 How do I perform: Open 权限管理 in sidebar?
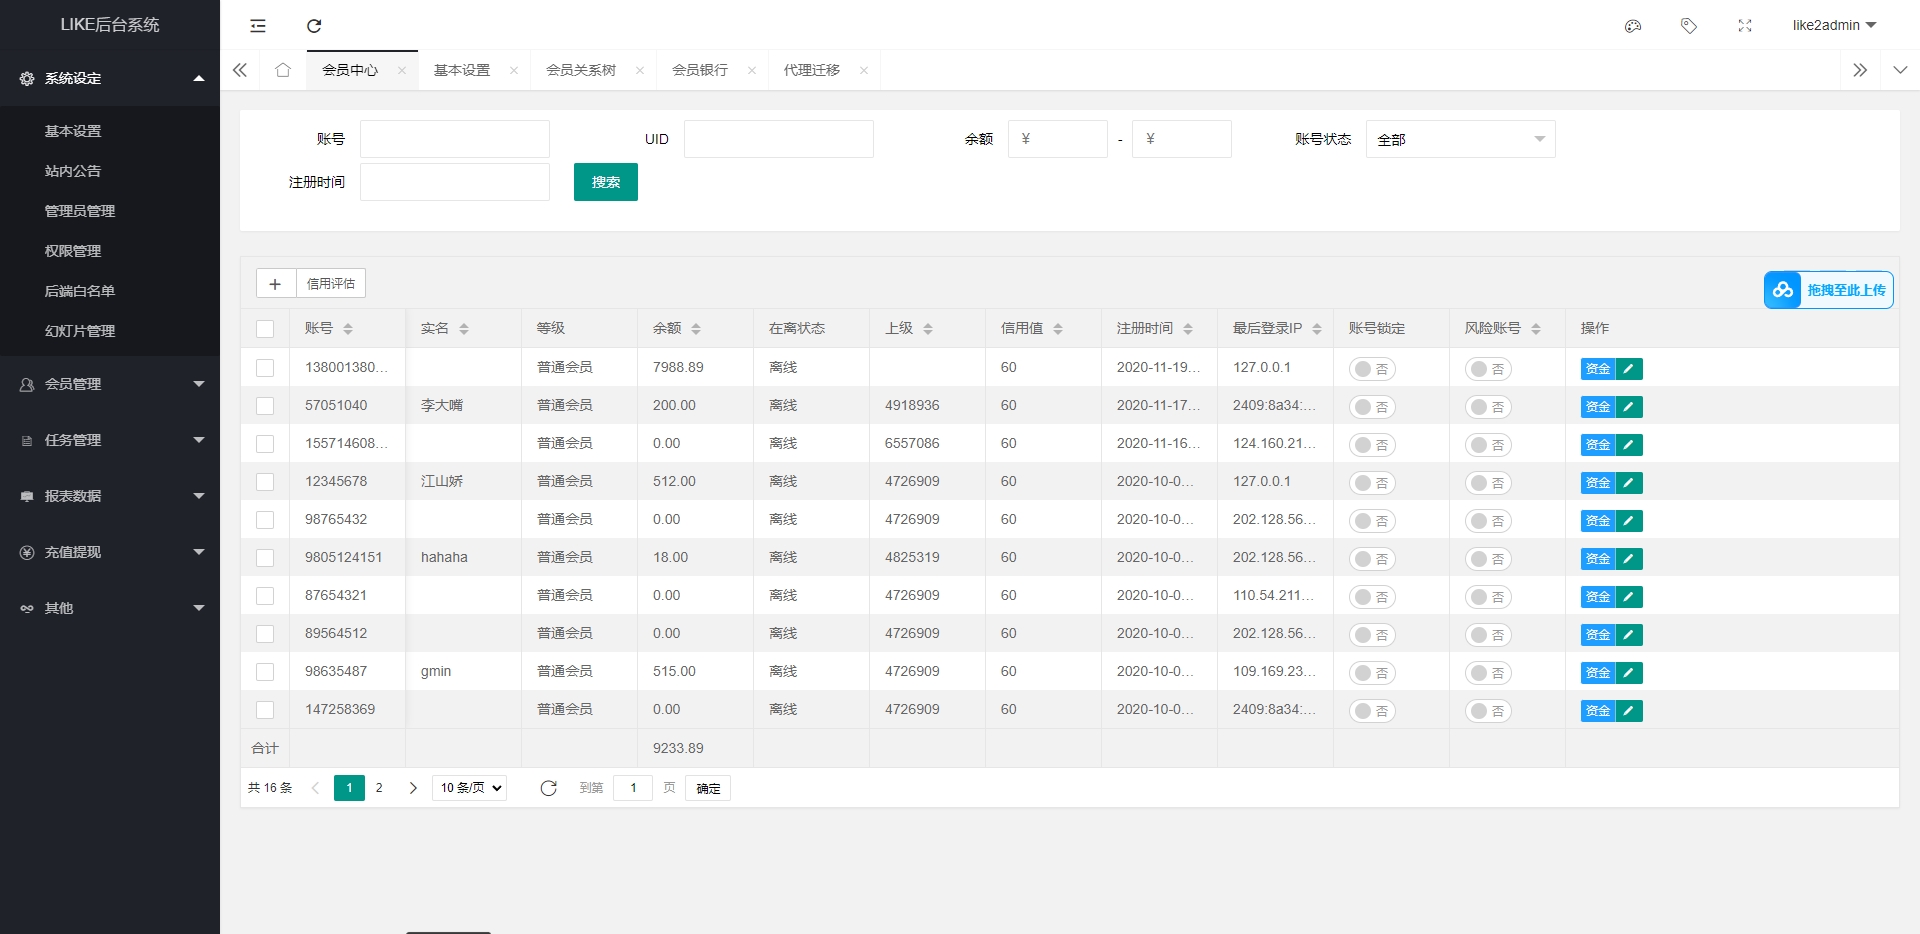tap(73, 251)
